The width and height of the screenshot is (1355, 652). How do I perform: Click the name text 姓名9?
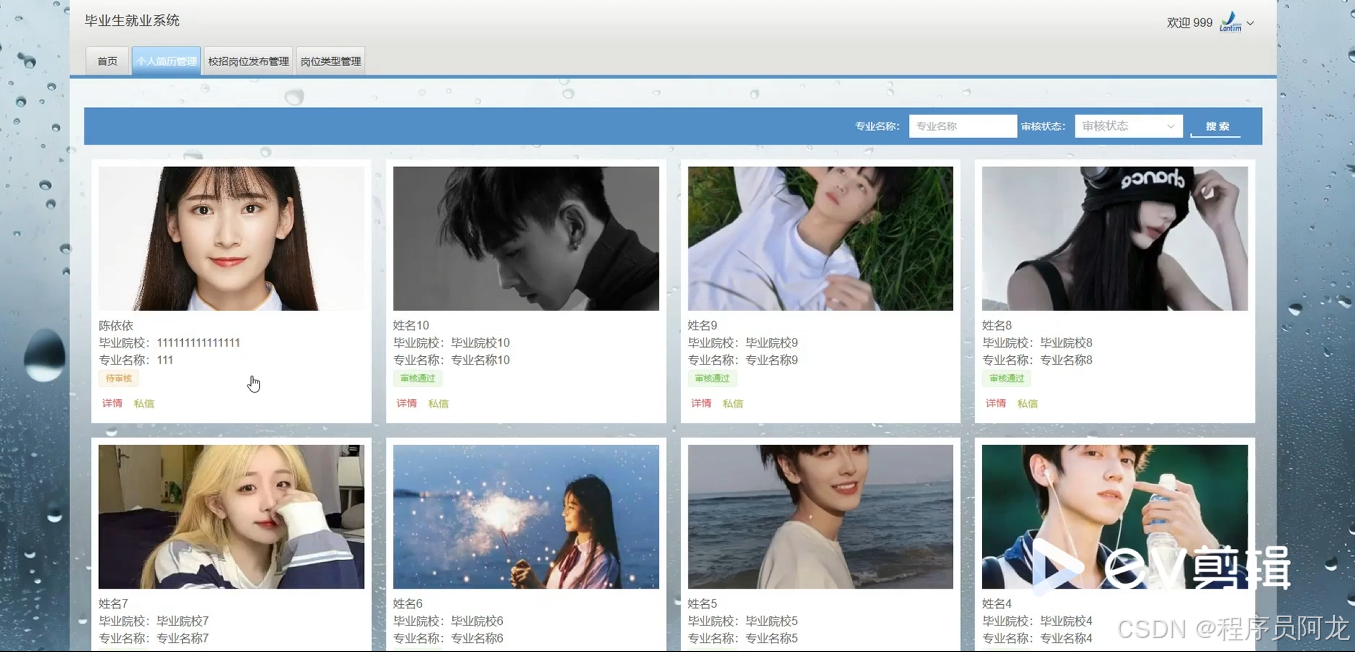703,326
